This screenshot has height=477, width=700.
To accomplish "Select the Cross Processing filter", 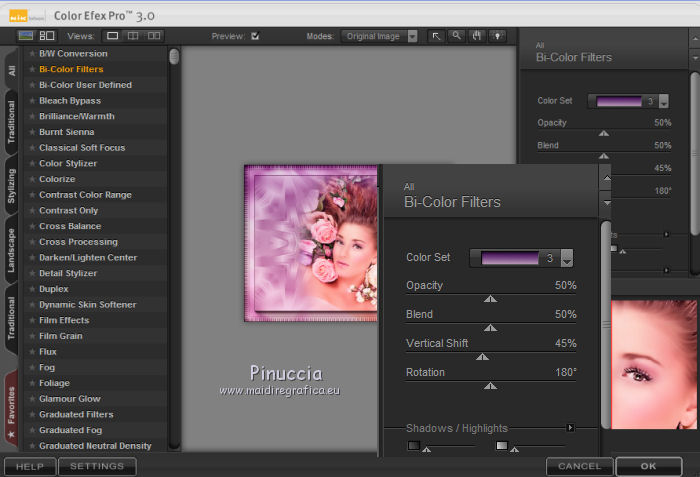I will click(79, 242).
